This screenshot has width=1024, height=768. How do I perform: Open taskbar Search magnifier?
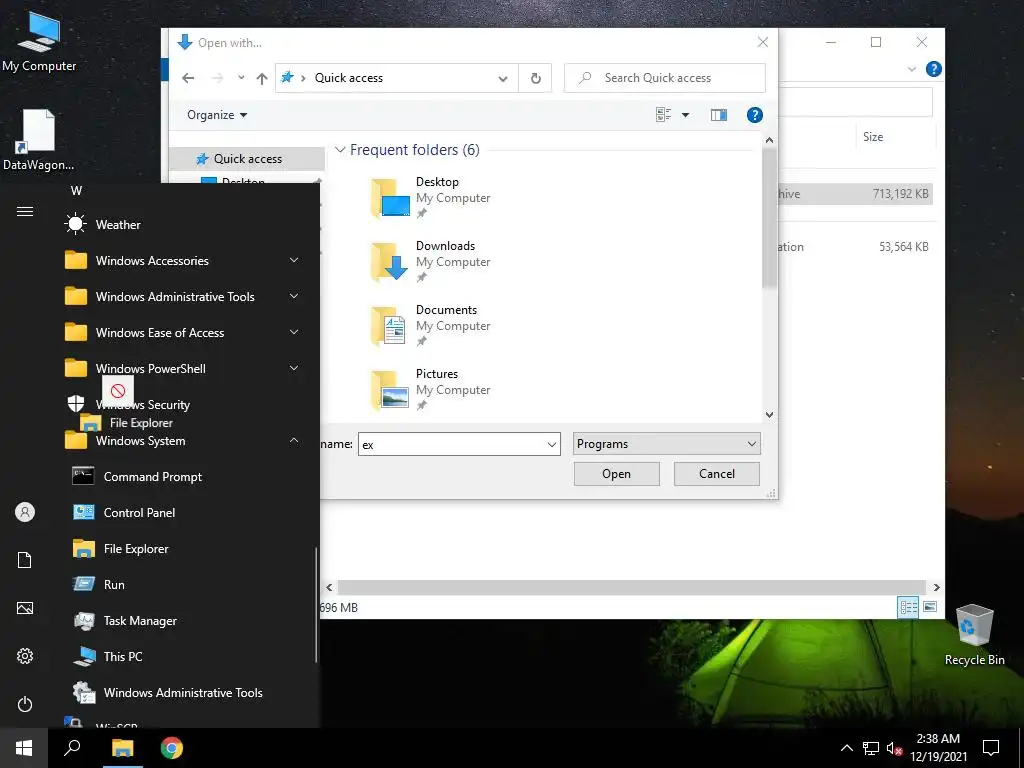[x=72, y=748]
